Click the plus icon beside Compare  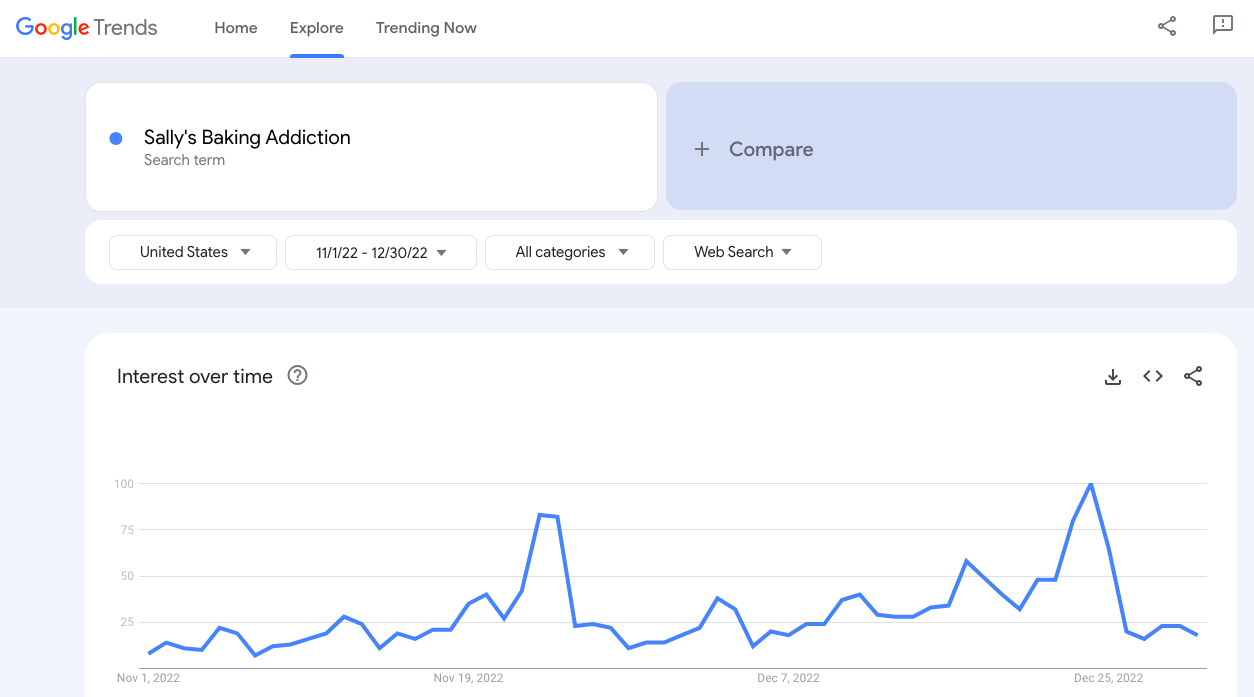pos(702,149)
